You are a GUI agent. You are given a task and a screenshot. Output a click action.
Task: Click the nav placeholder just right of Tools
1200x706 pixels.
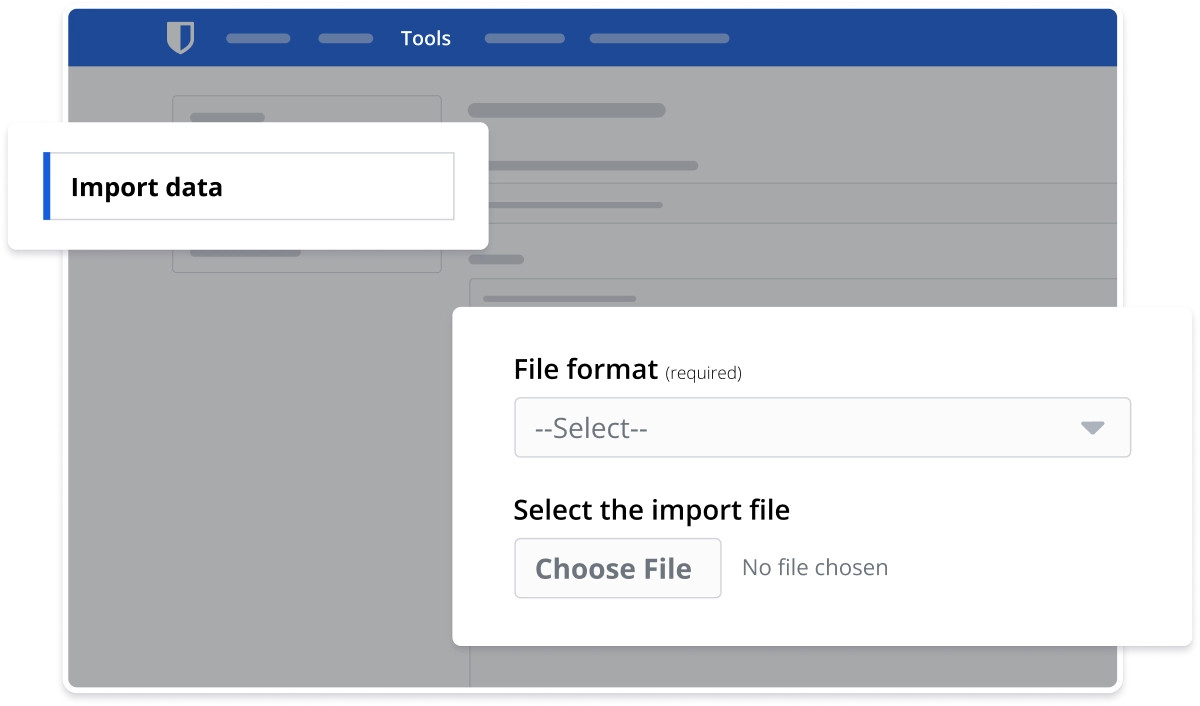pyautogui.click(x=524, y=39)
